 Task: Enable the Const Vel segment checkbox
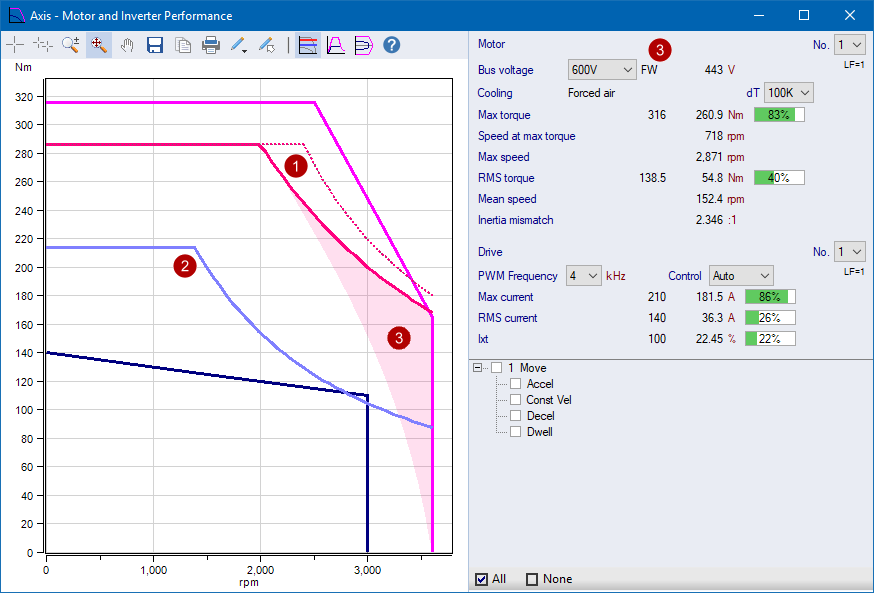tap(516, 400)
